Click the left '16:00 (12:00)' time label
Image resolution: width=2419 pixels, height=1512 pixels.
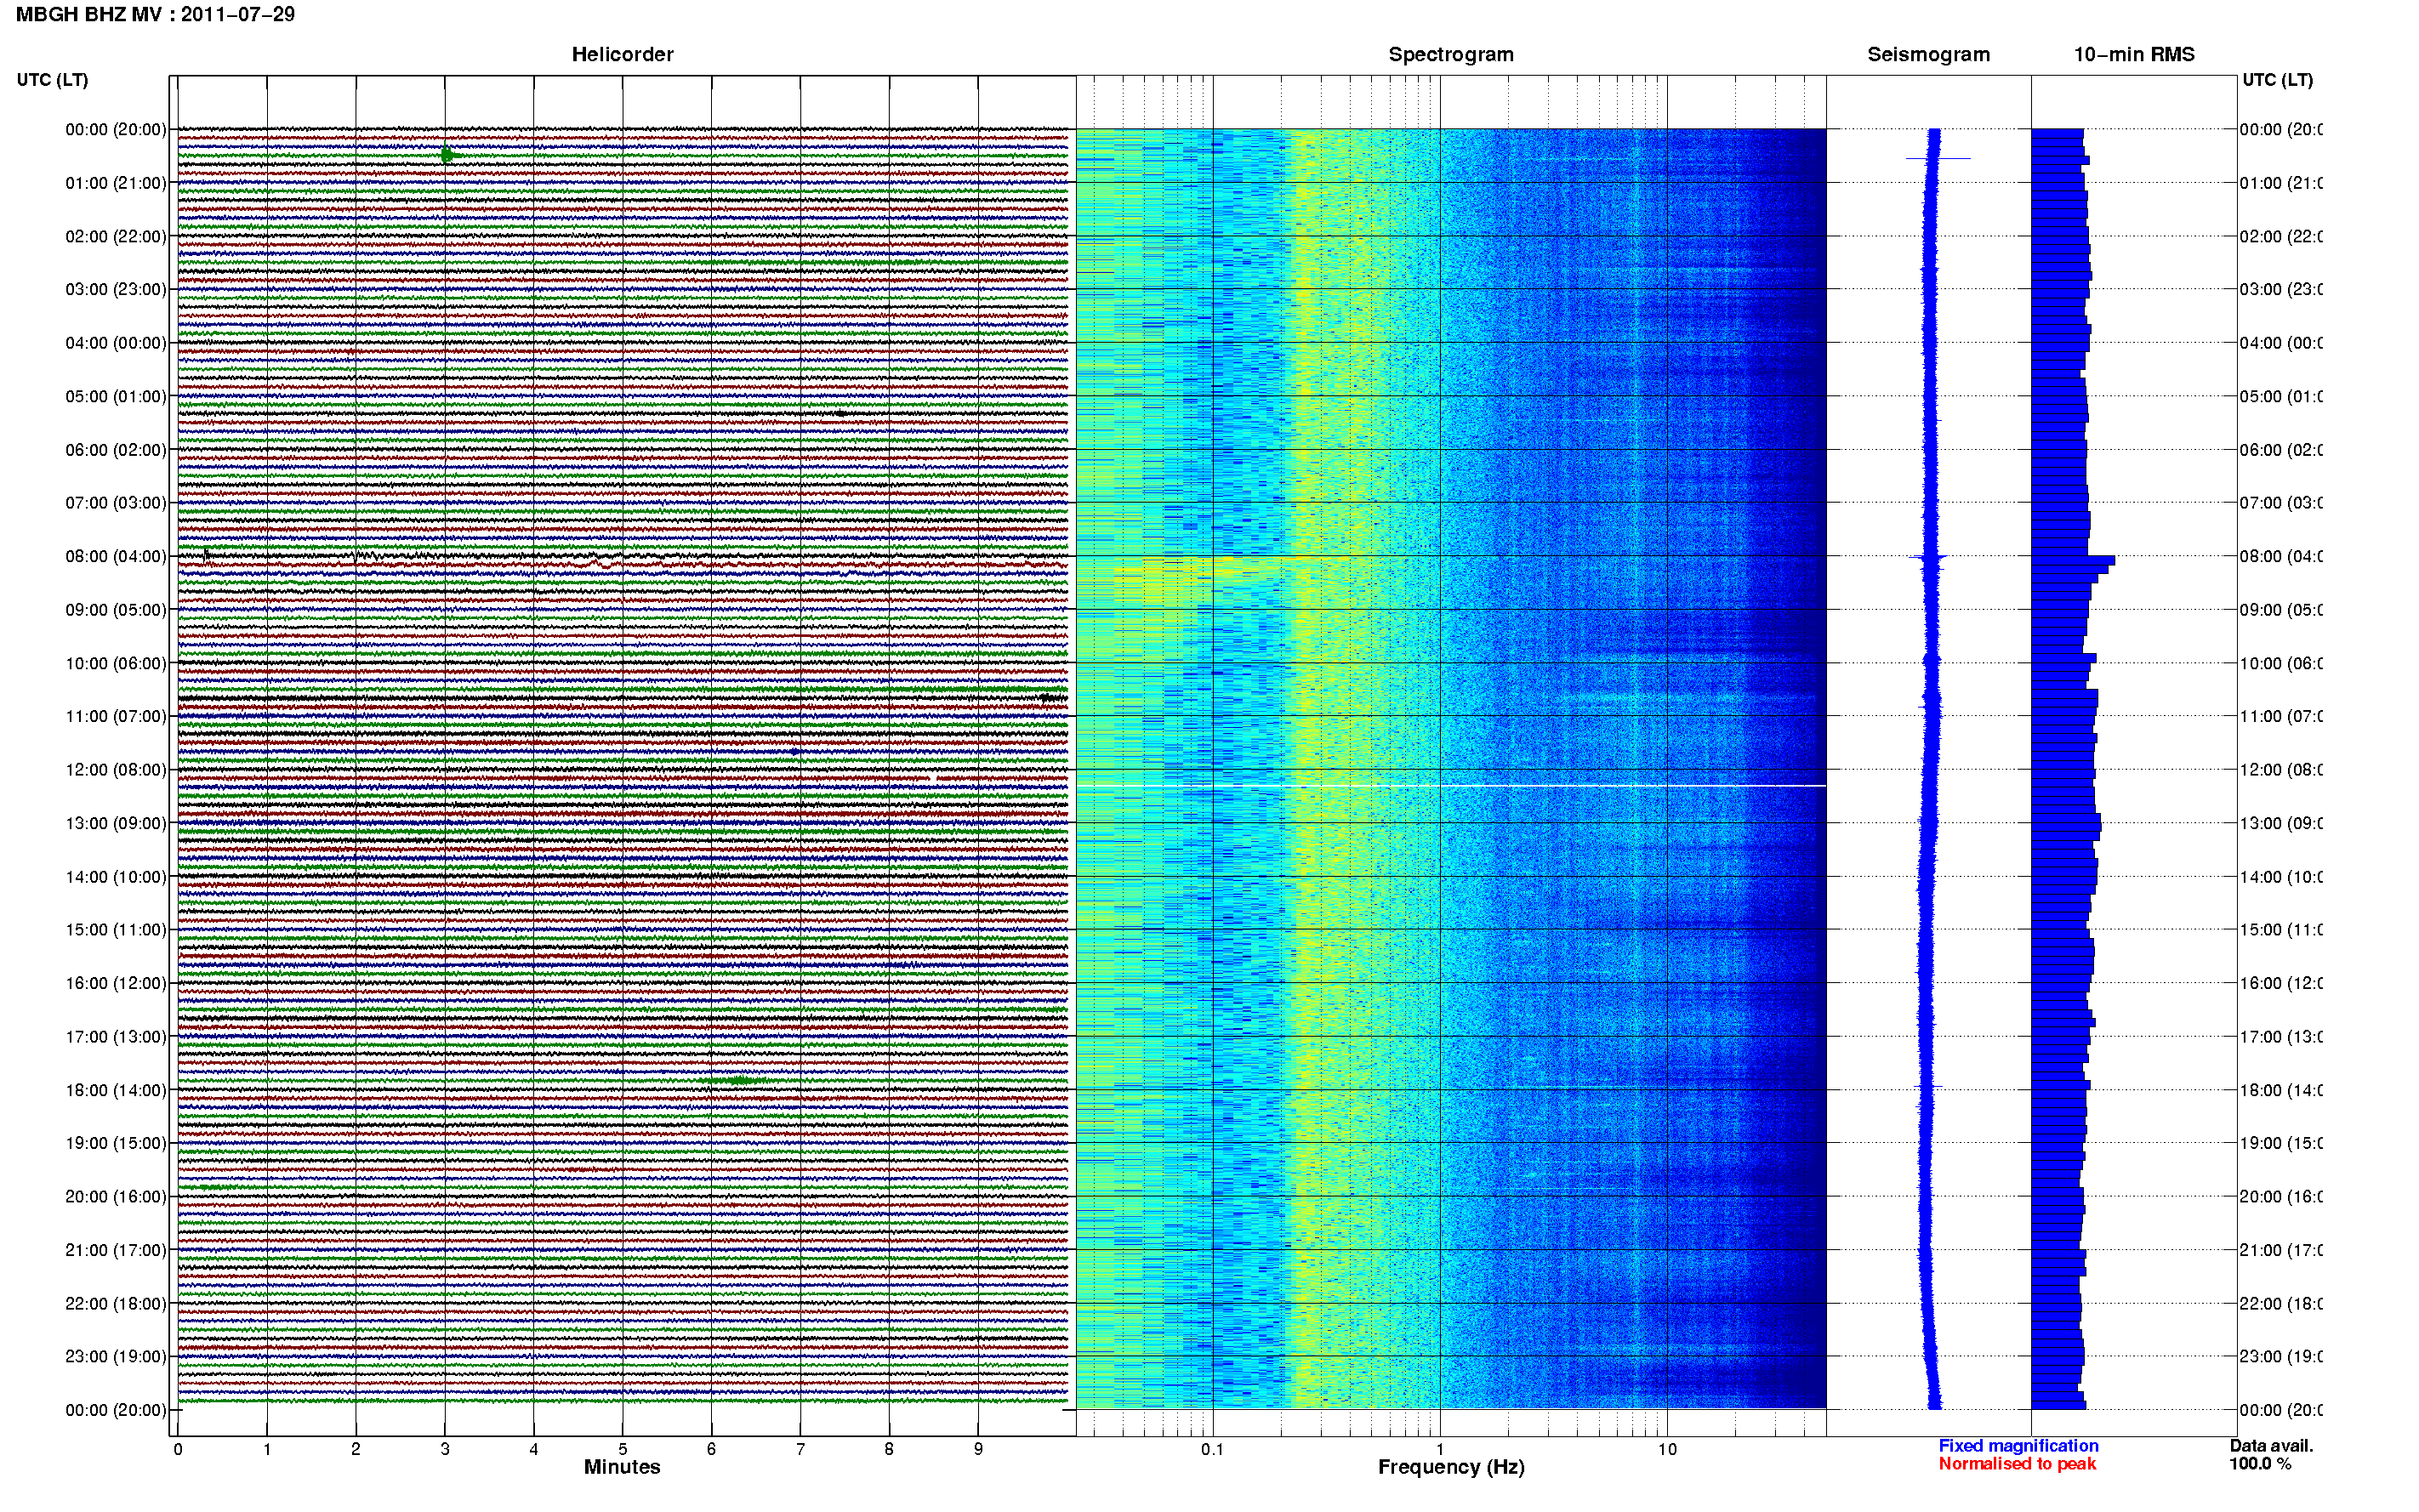(116, 983)
